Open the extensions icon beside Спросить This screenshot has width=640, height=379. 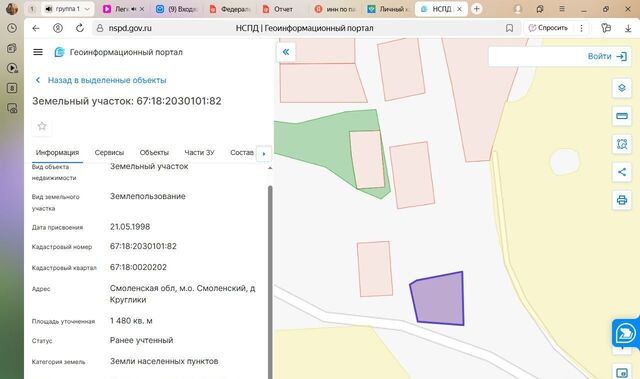[606, 28]
